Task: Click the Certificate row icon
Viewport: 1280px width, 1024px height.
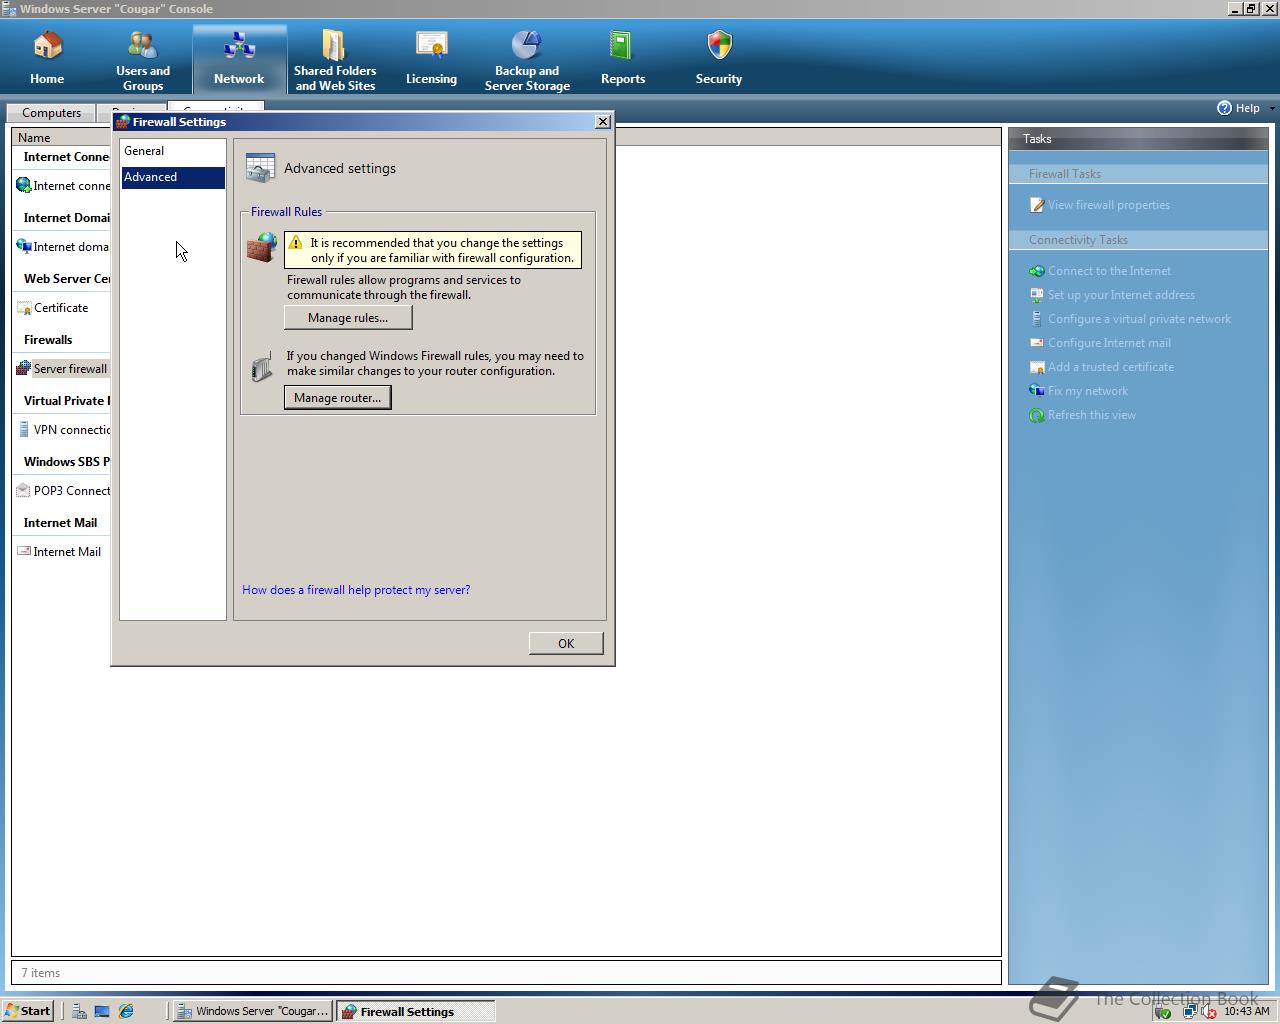Action: pos(24,308)
